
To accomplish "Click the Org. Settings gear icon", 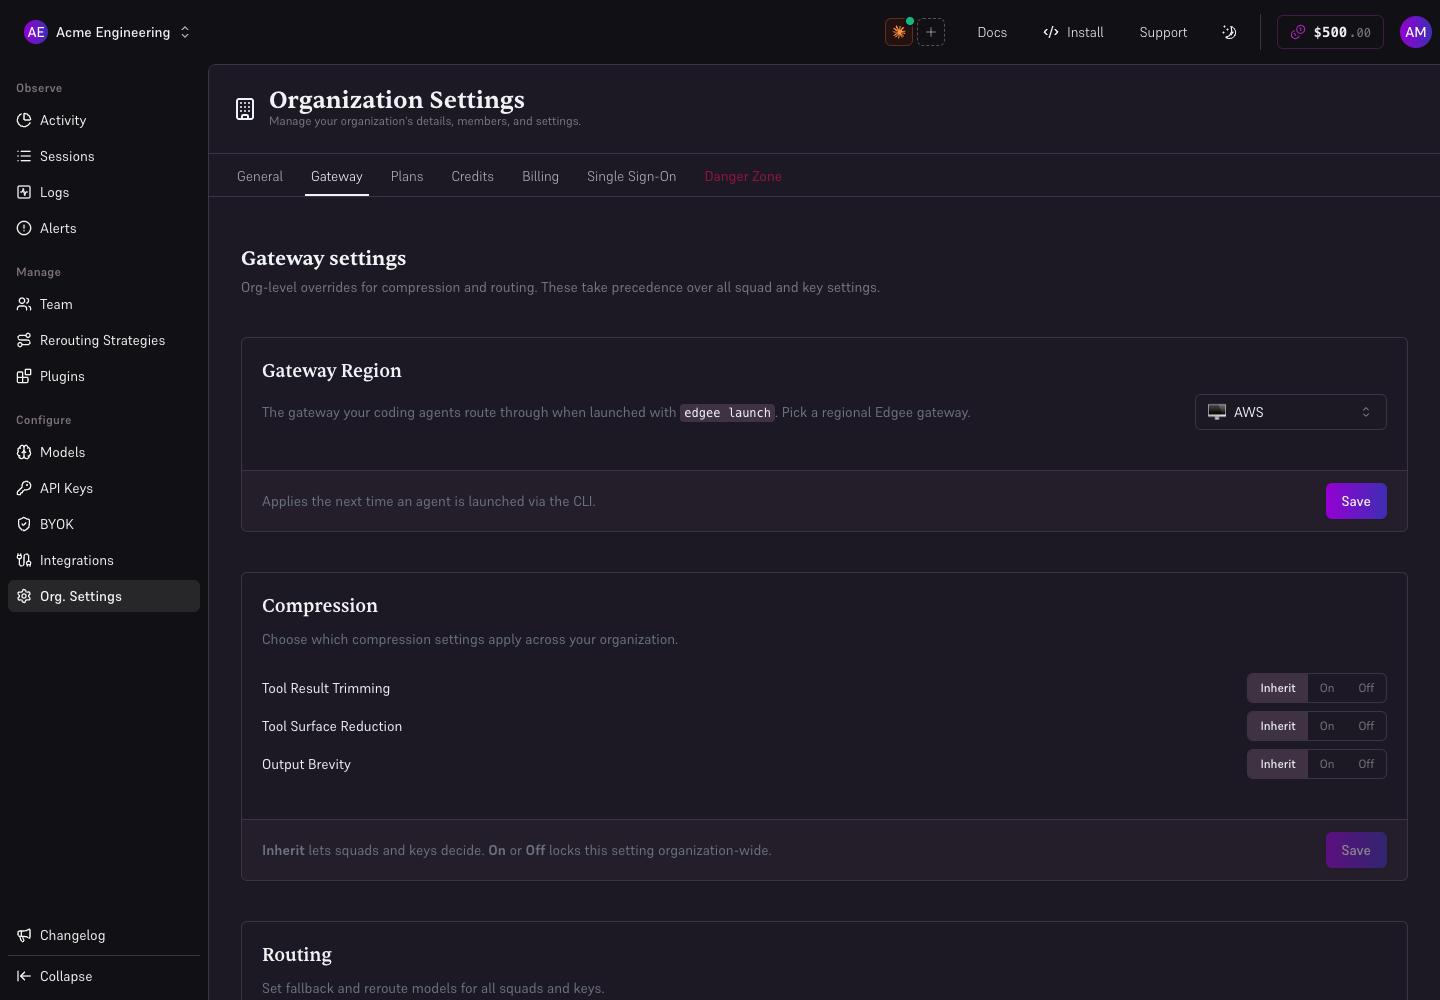I will 24,596.
